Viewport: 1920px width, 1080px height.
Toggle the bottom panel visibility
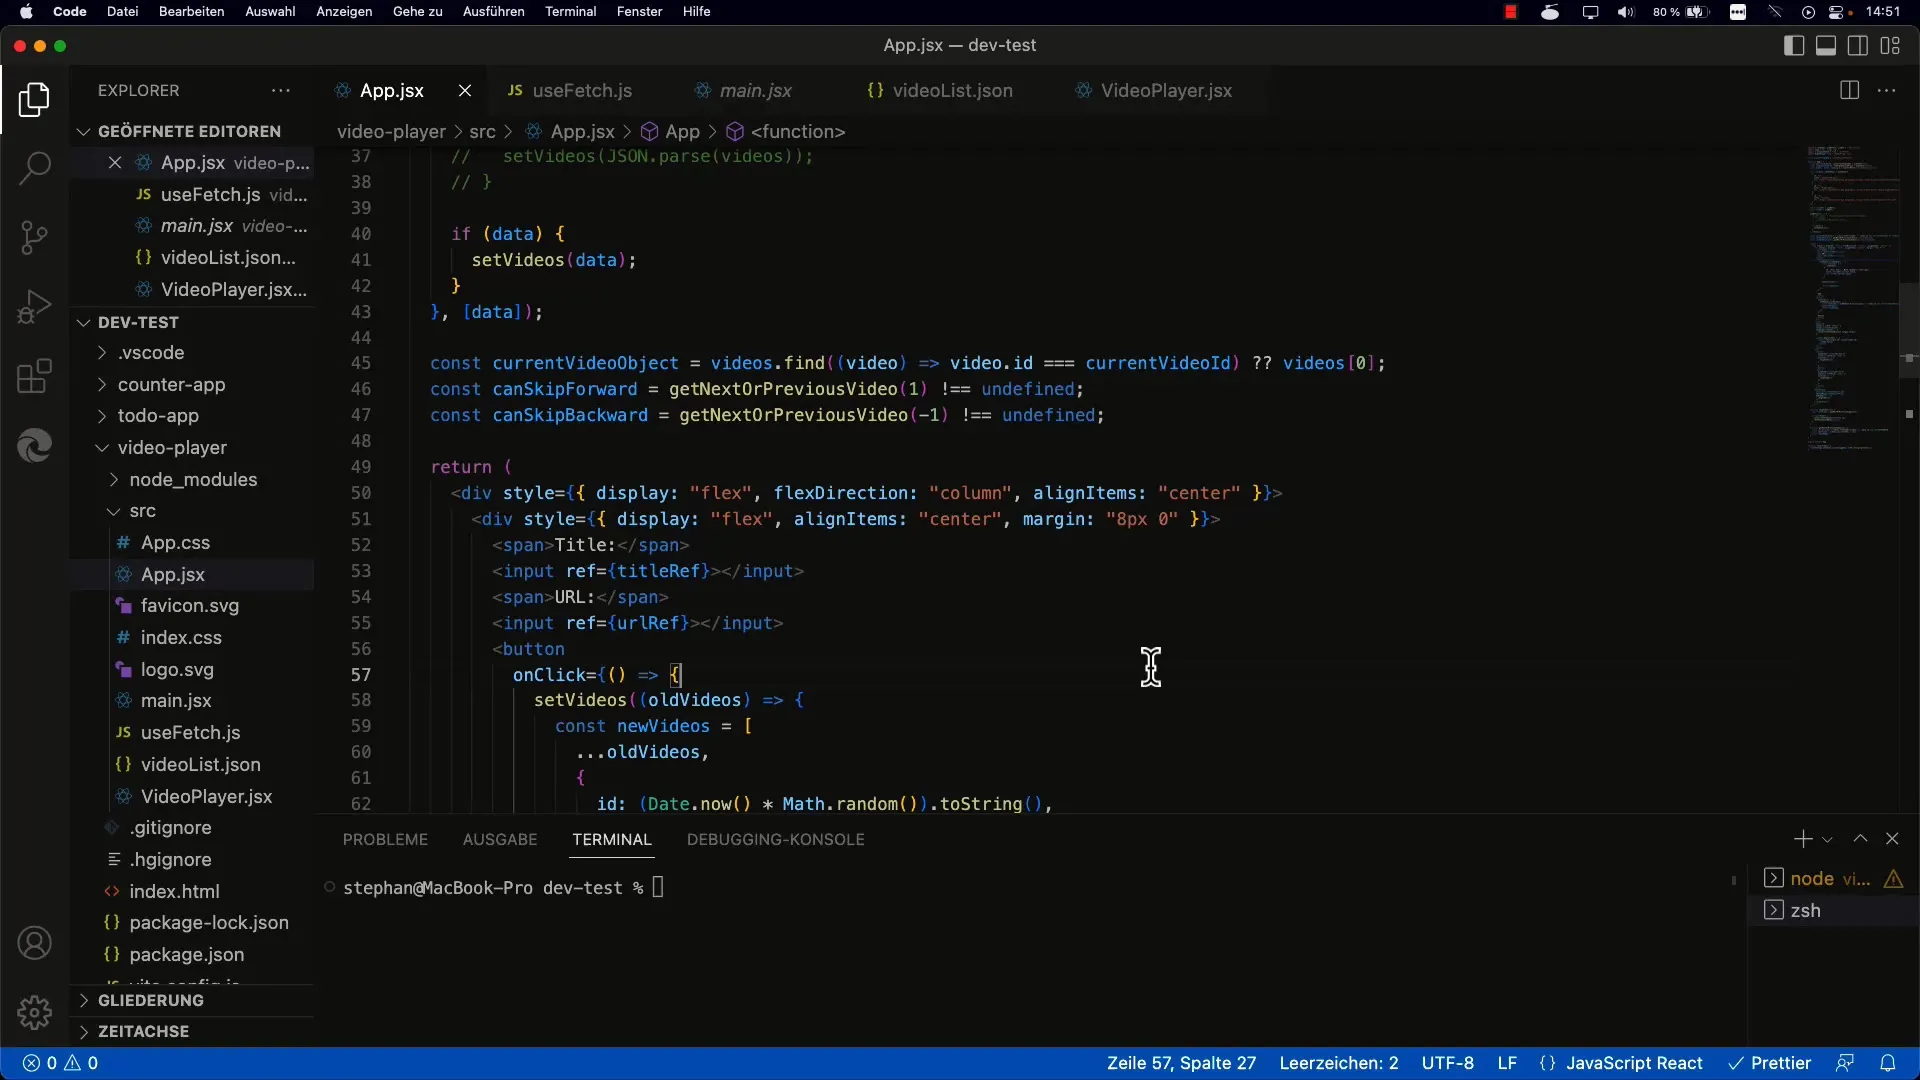tap(1826, 45)
